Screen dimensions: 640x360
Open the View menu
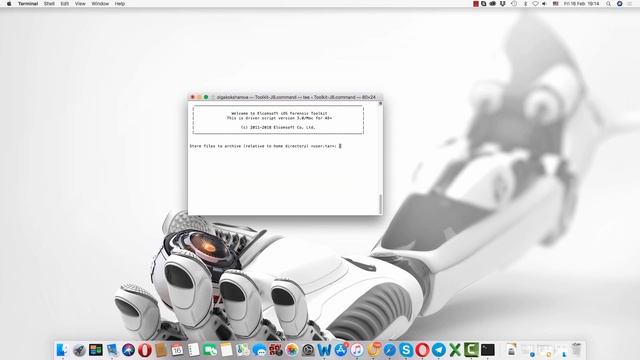(80, 4)
